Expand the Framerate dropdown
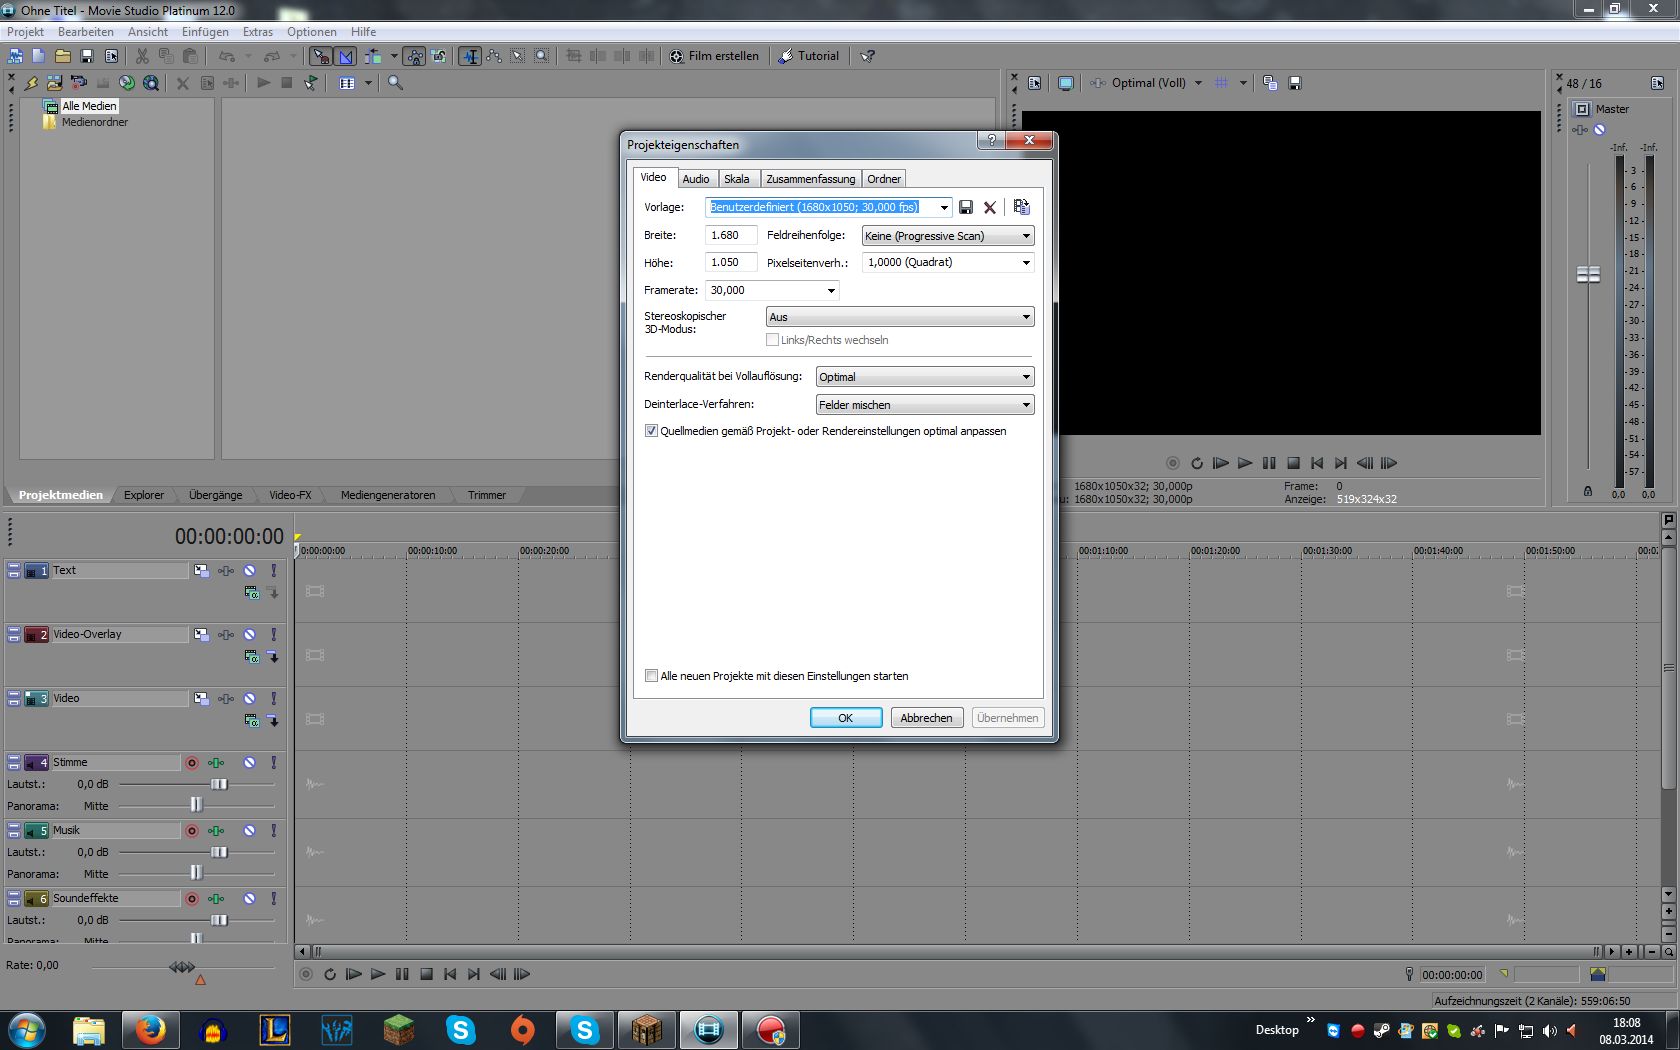This screenshot has height=1050, width=1680. click(x=830, y=291)
